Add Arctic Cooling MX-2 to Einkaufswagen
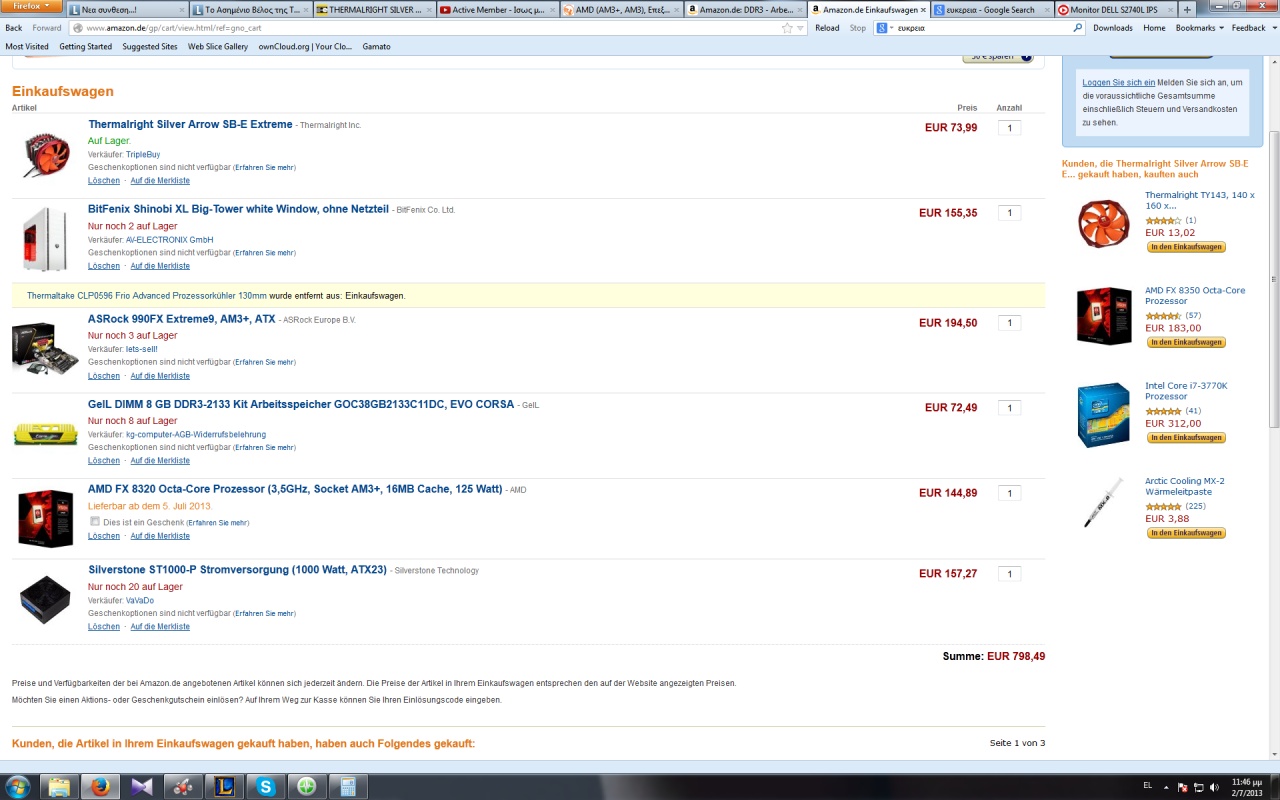 coord(1186,533)
